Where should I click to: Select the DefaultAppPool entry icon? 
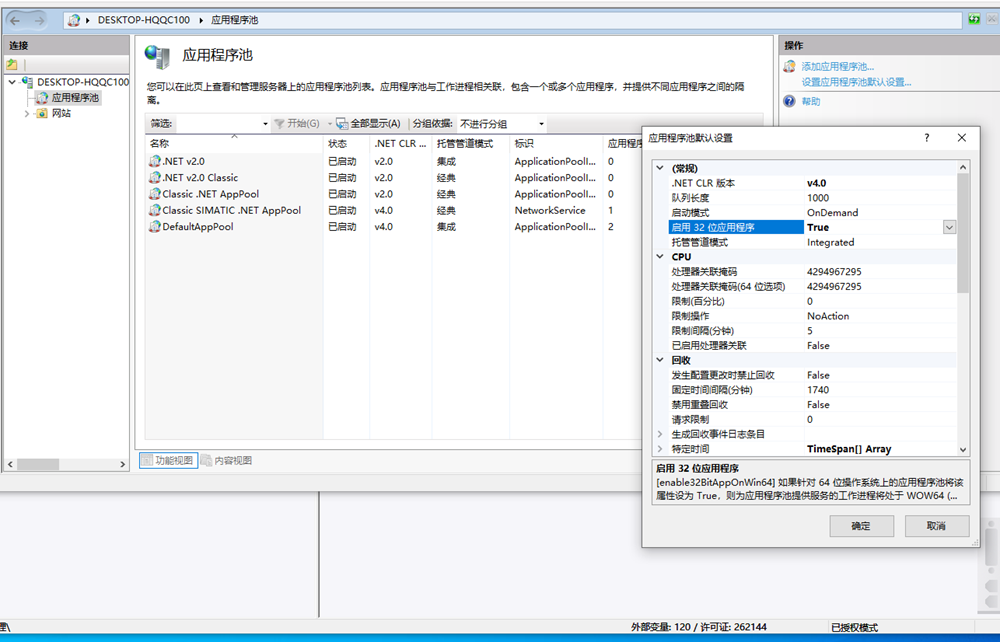(155, 227)
